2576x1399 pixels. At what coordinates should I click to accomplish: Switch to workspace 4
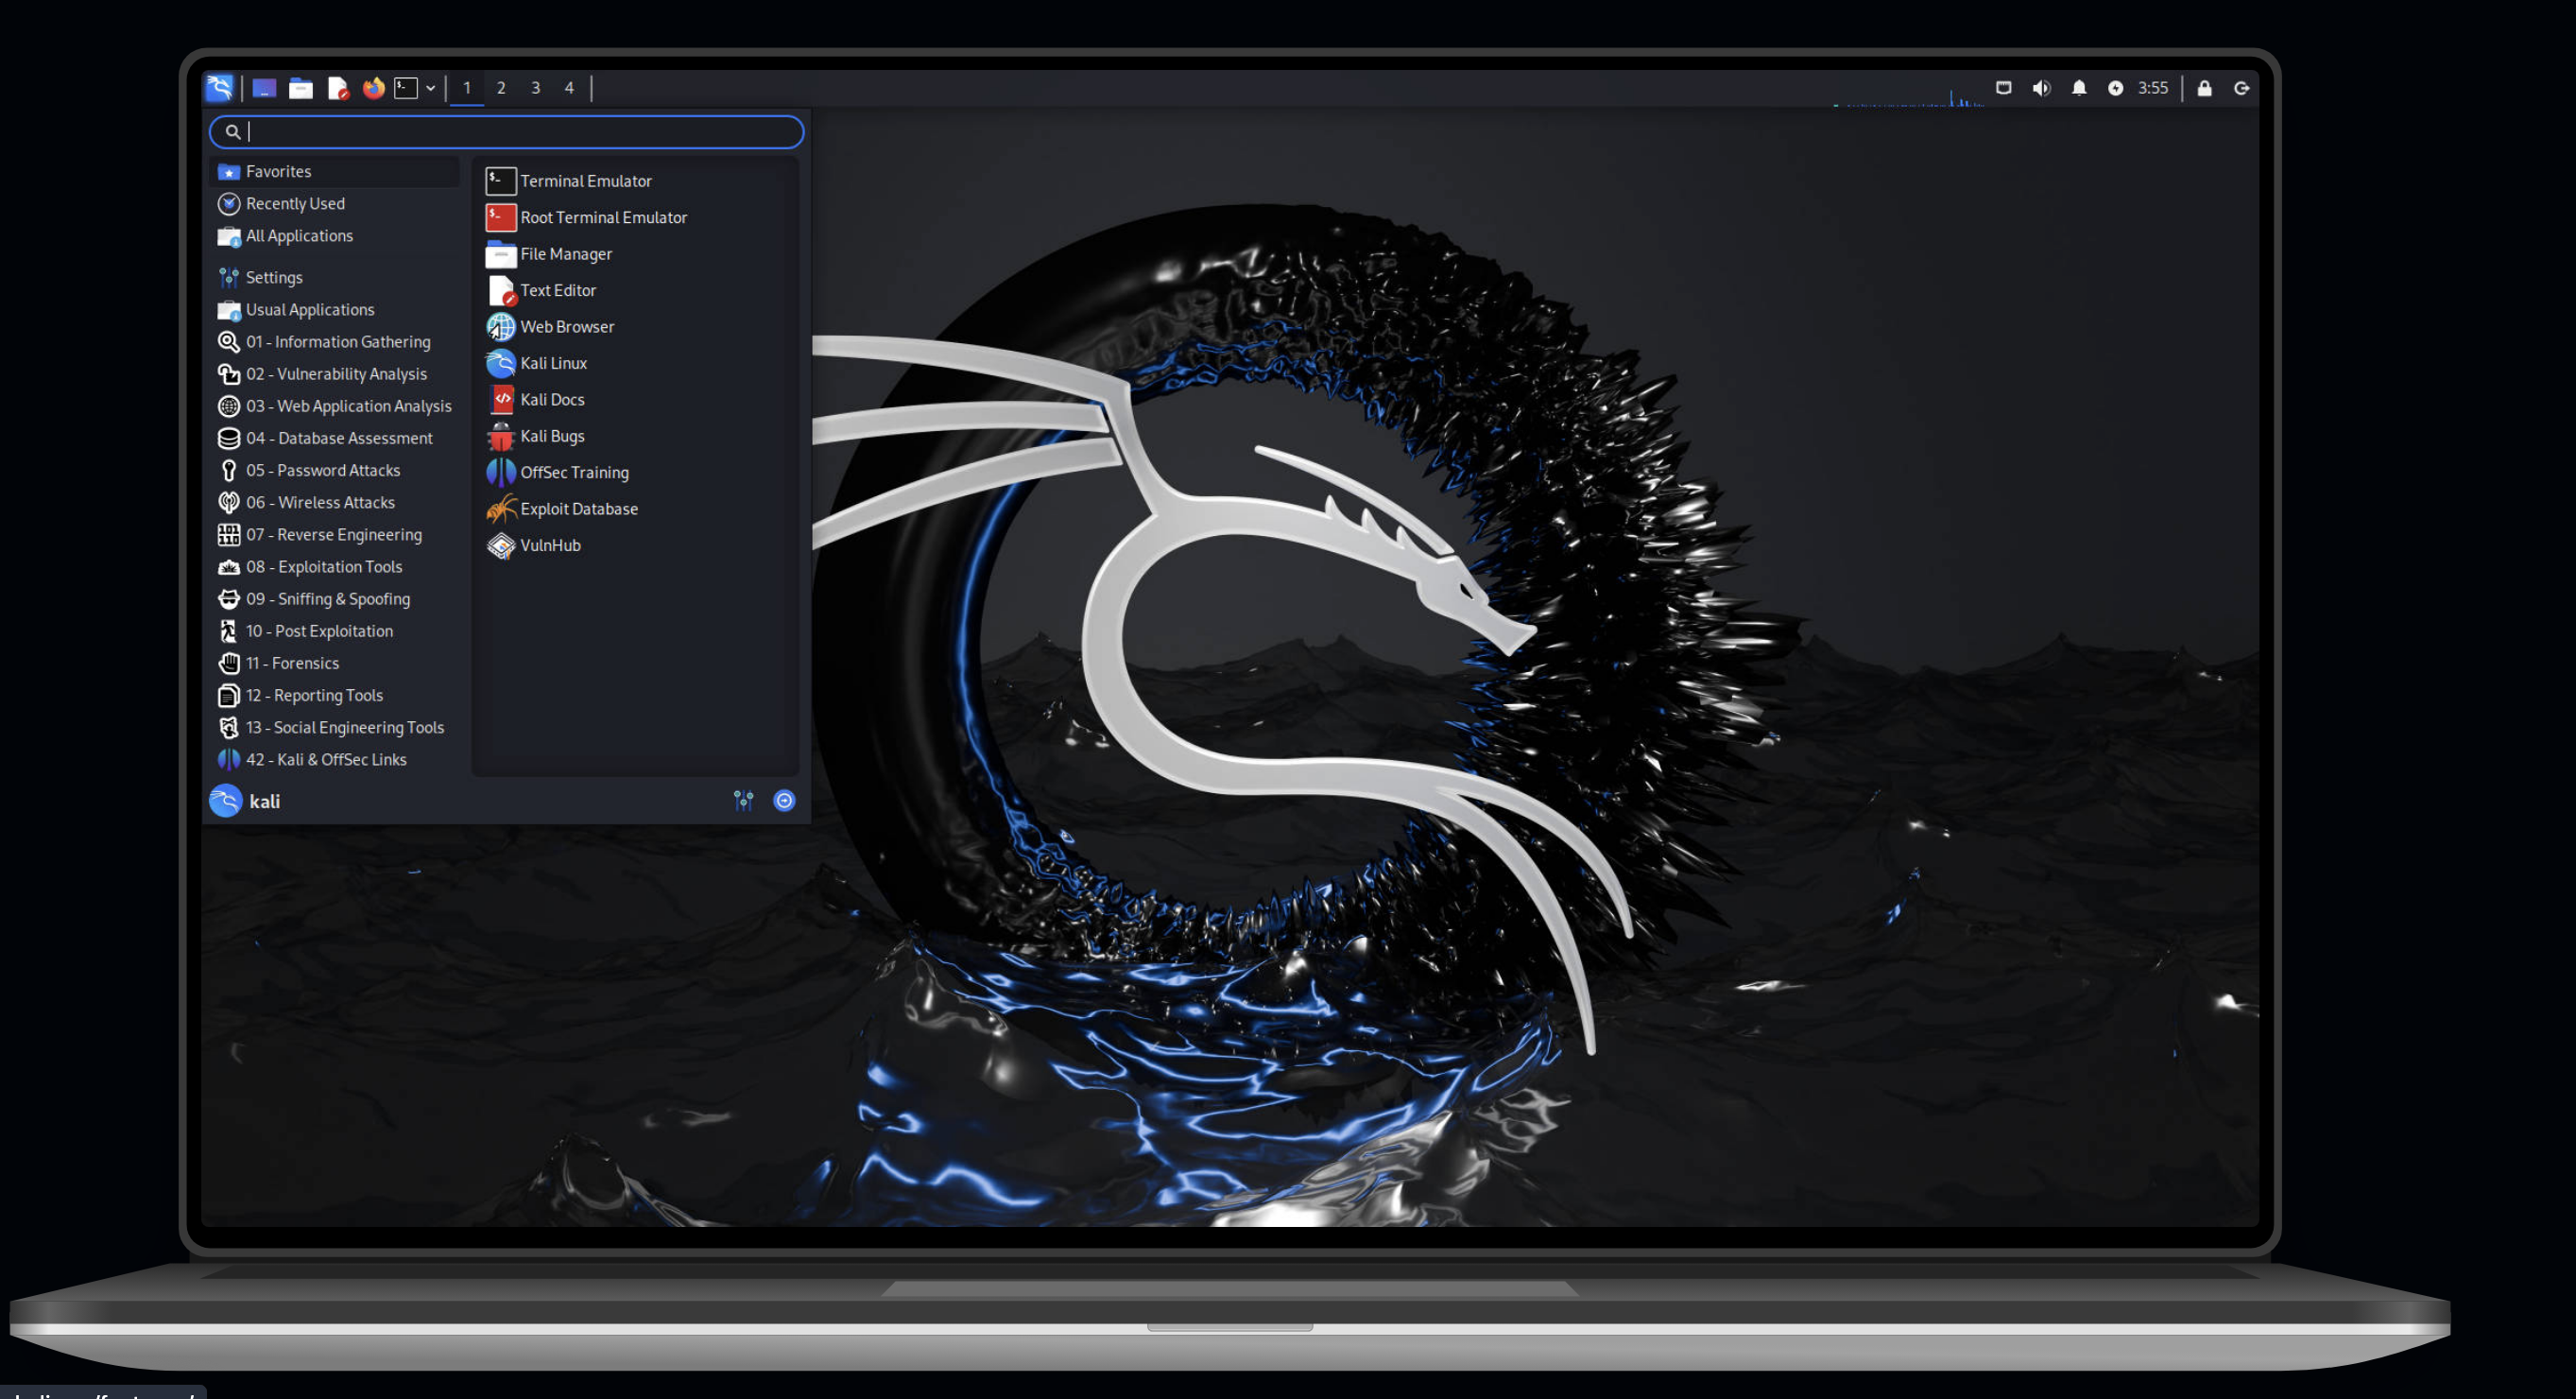coord(570,88)
